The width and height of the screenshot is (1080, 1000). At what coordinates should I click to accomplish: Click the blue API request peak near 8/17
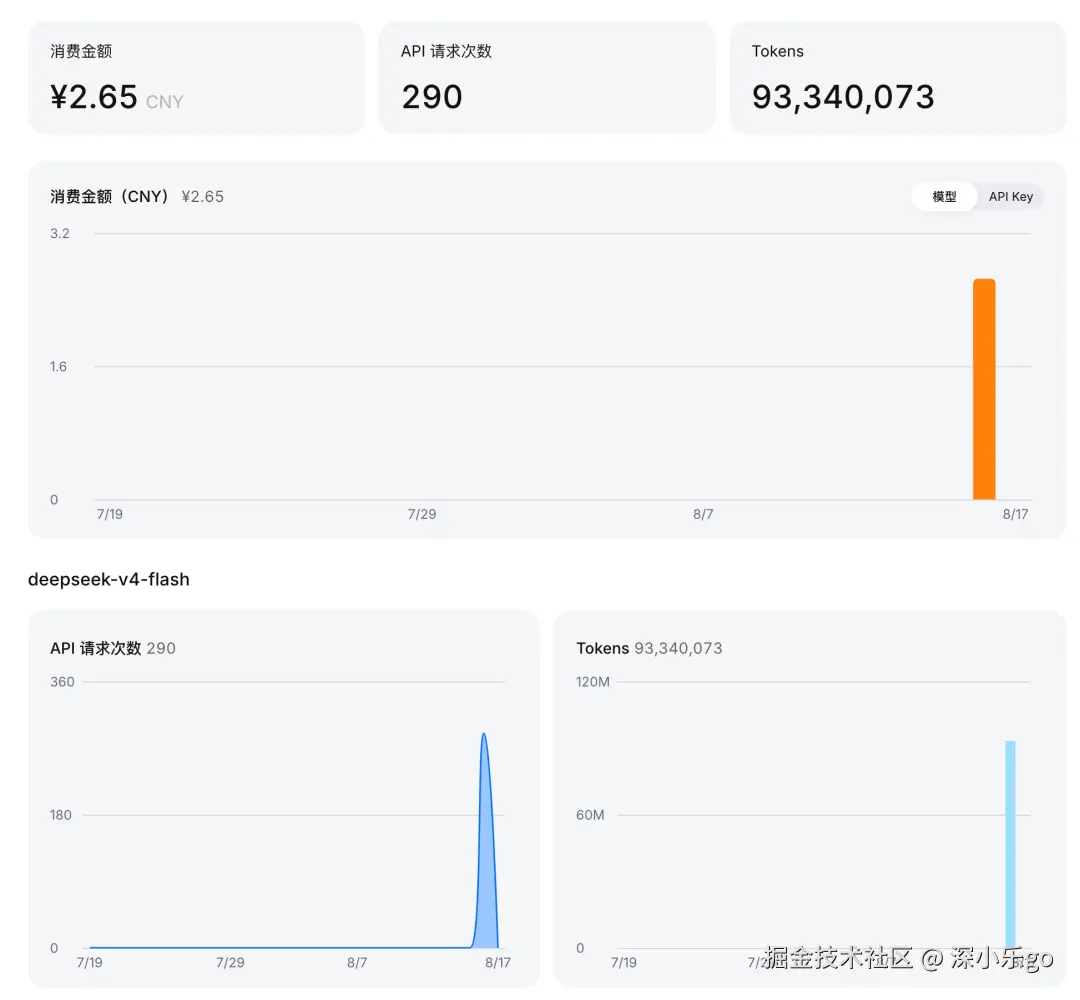click(485, 840)
